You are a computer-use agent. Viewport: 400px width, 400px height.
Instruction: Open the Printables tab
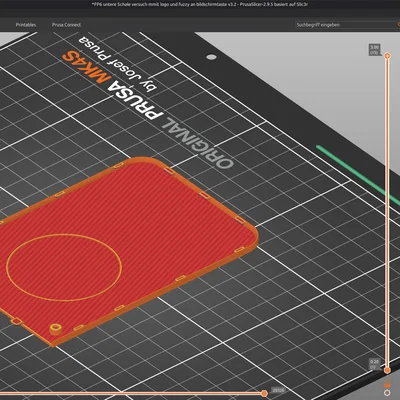pyautogui.click(x=26, y=25)
